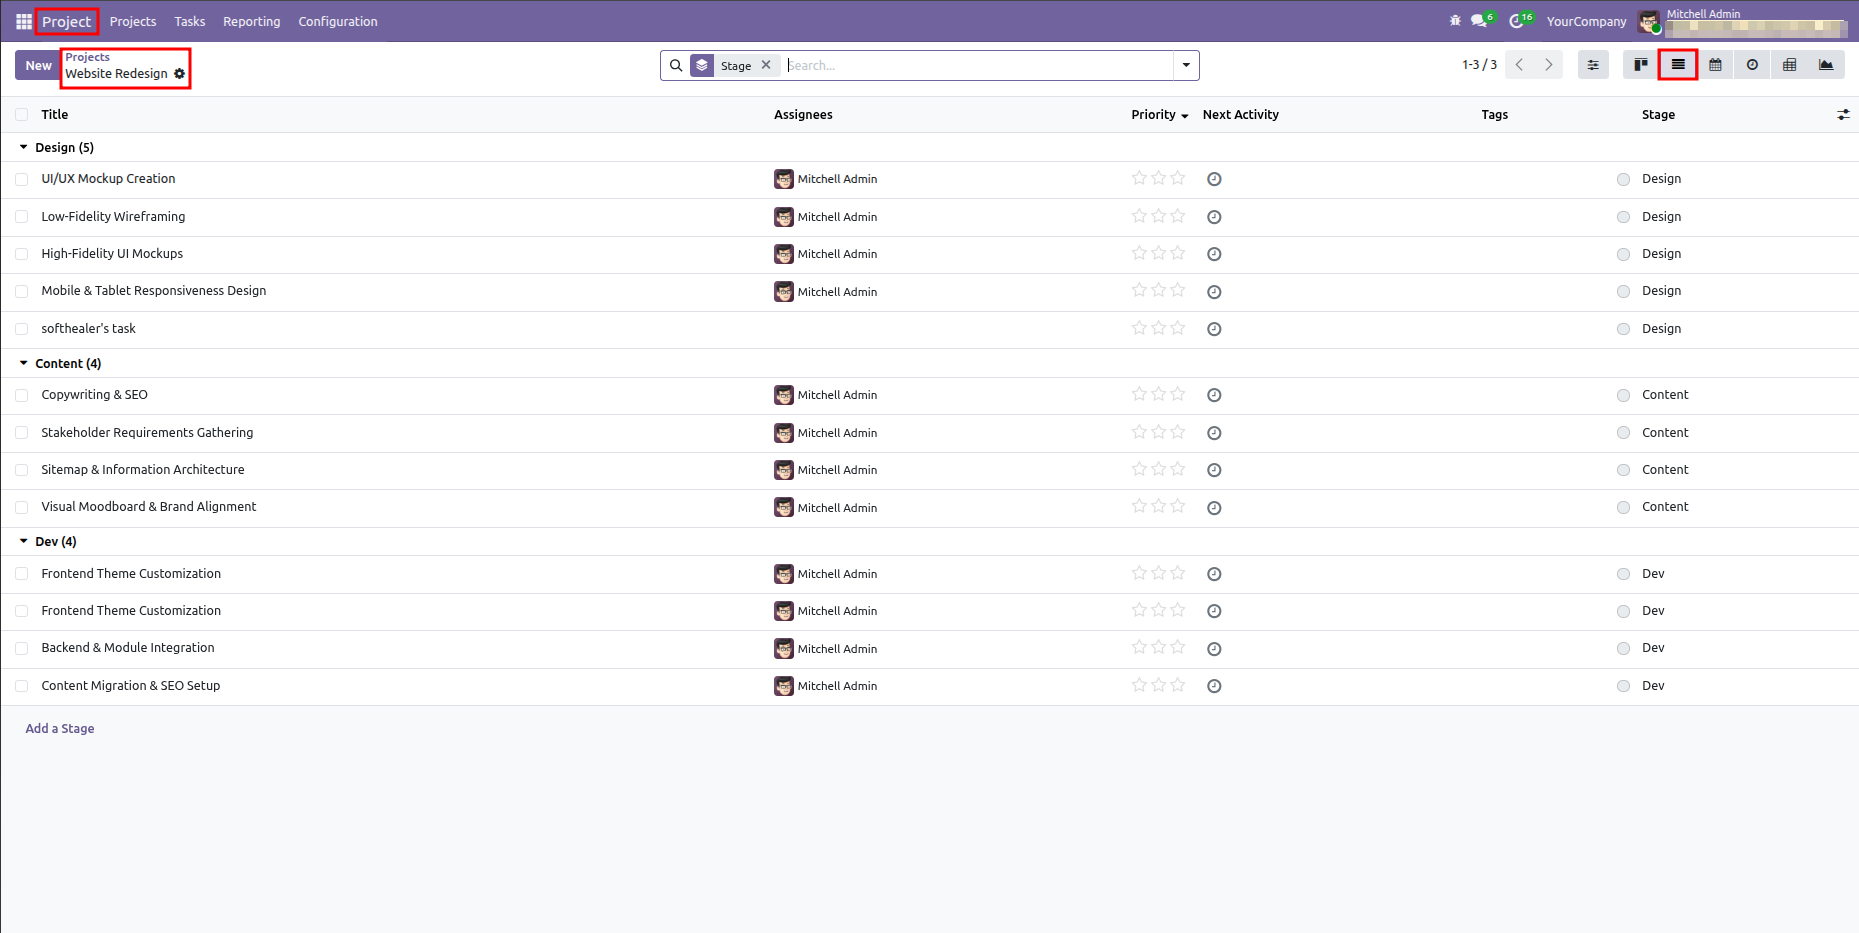Go to previous page arrow
This screenshot has width=1859, height=933.
1520,65
